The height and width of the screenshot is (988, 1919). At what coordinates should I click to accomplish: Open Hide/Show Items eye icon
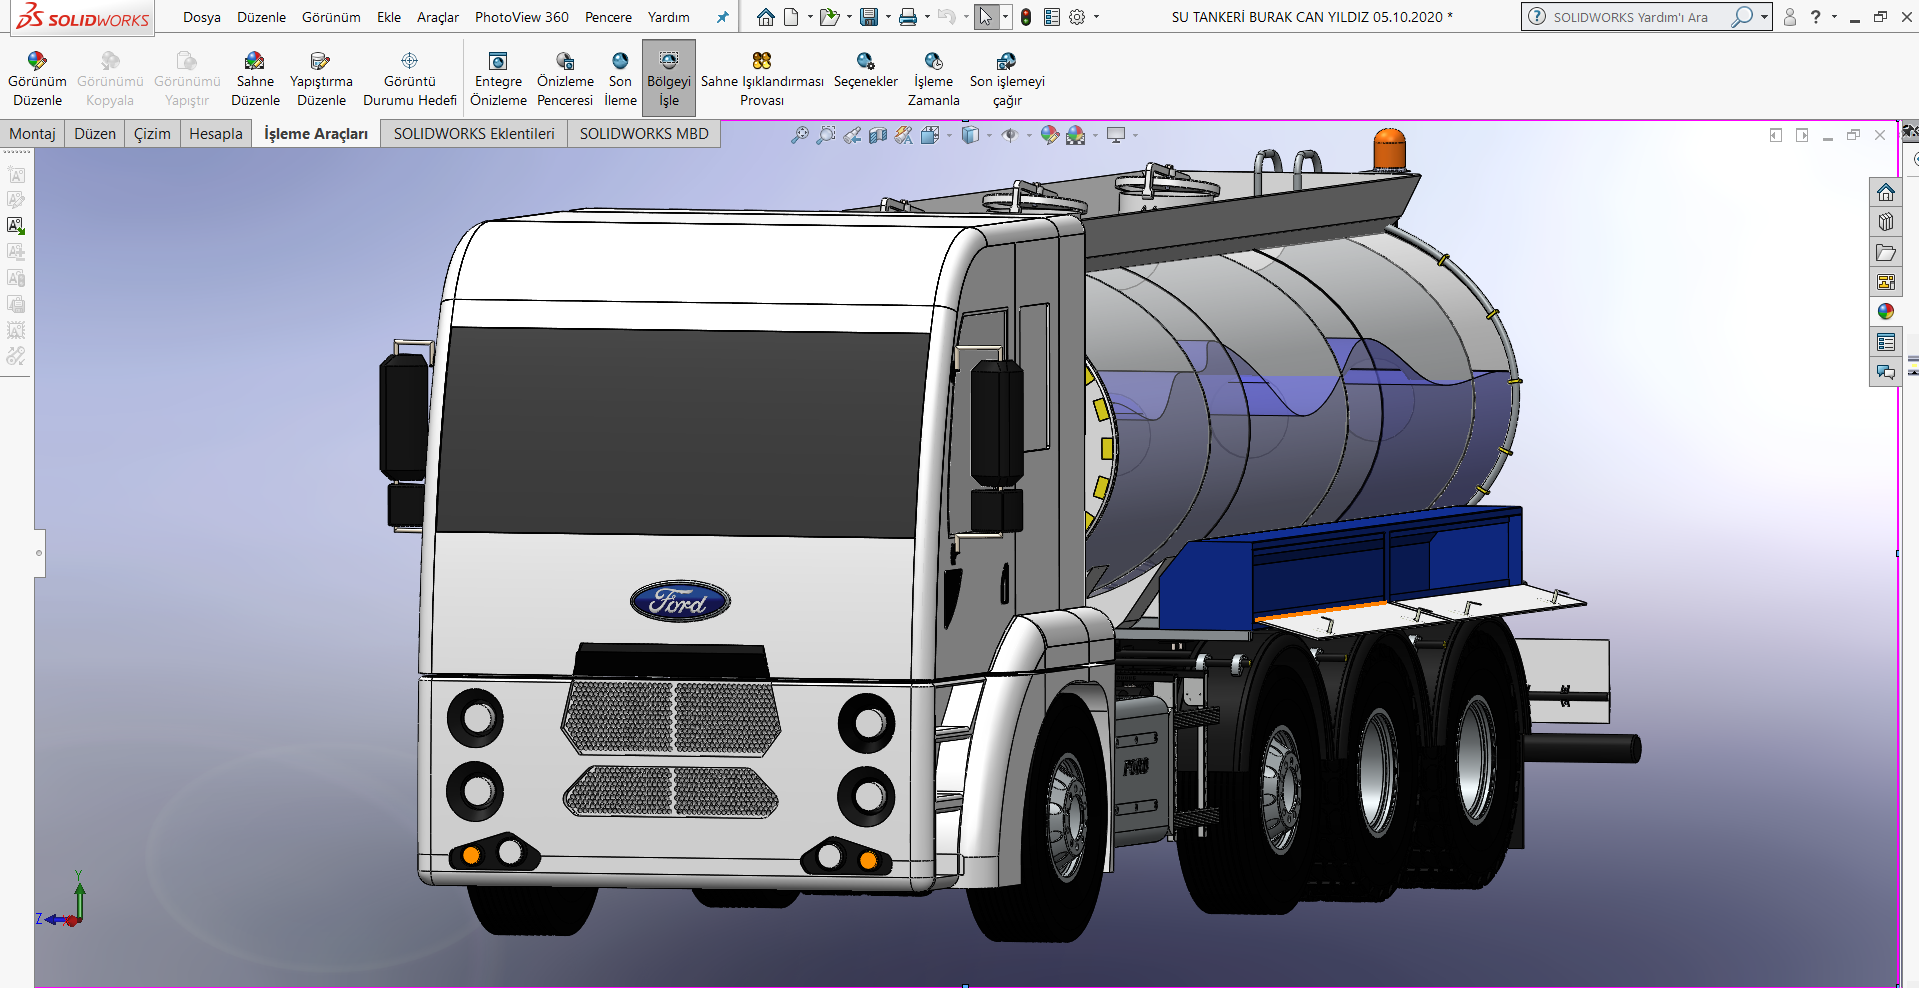[1010, 135]
